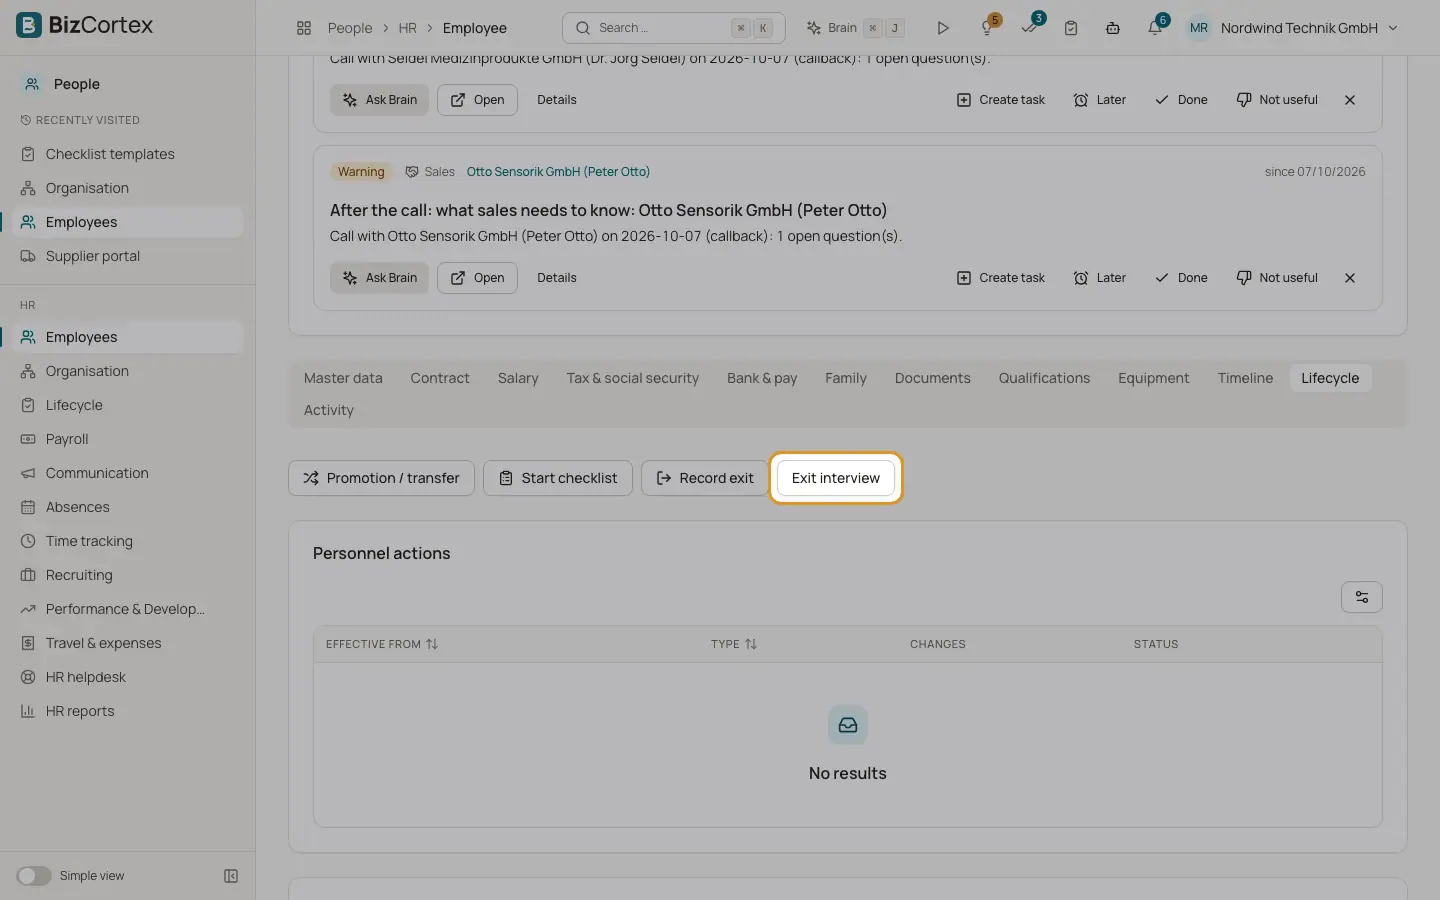This screenshot has height=900, width=1440.
Task: Snooze the Otto Sensorik card with Later
Action: (1099, 278)
